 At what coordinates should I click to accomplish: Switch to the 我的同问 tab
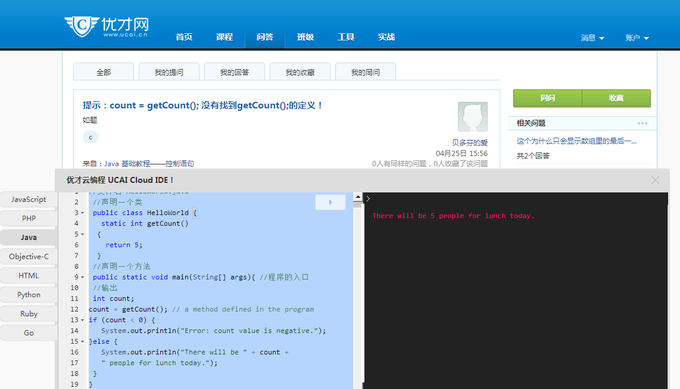366,72
